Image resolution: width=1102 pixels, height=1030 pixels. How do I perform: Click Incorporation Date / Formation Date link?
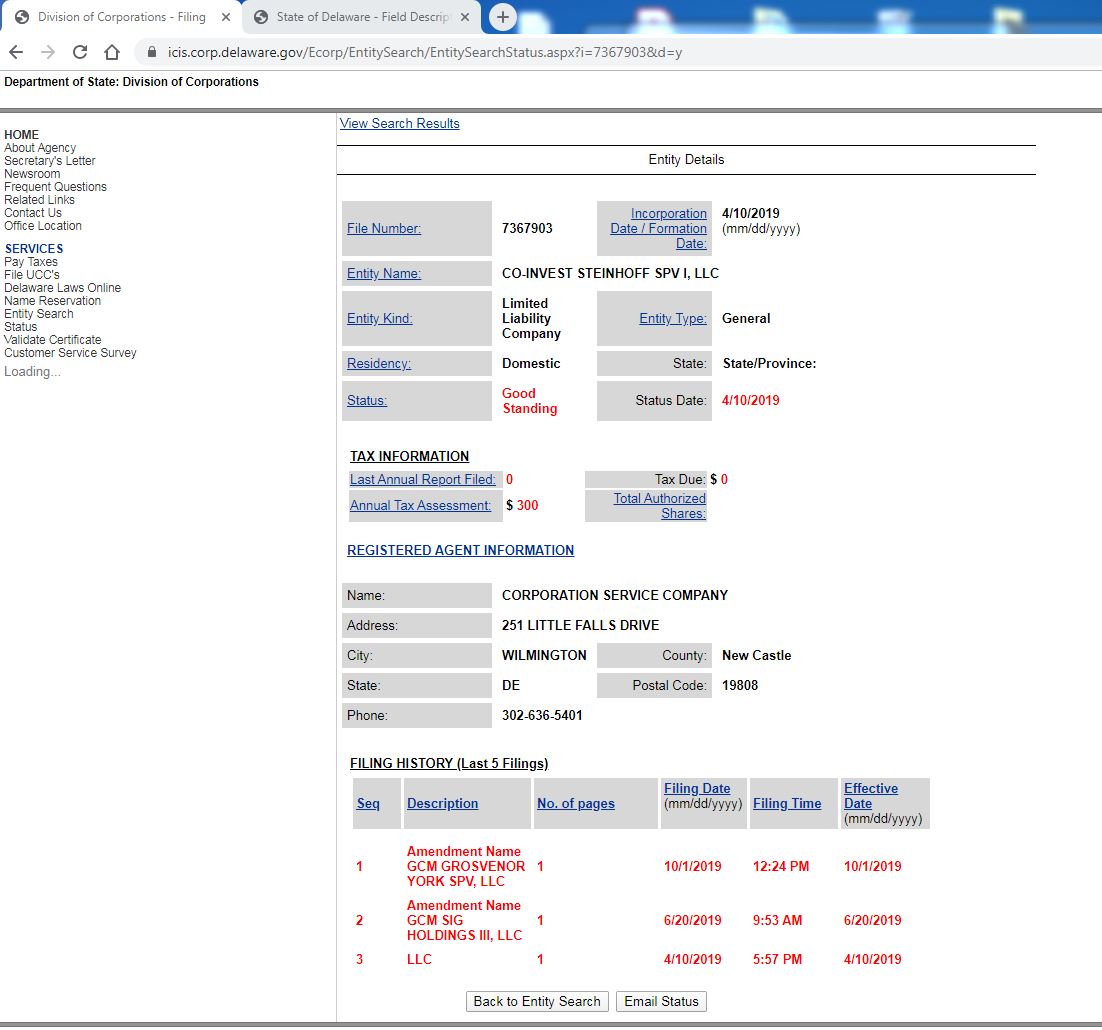[659, 228]
